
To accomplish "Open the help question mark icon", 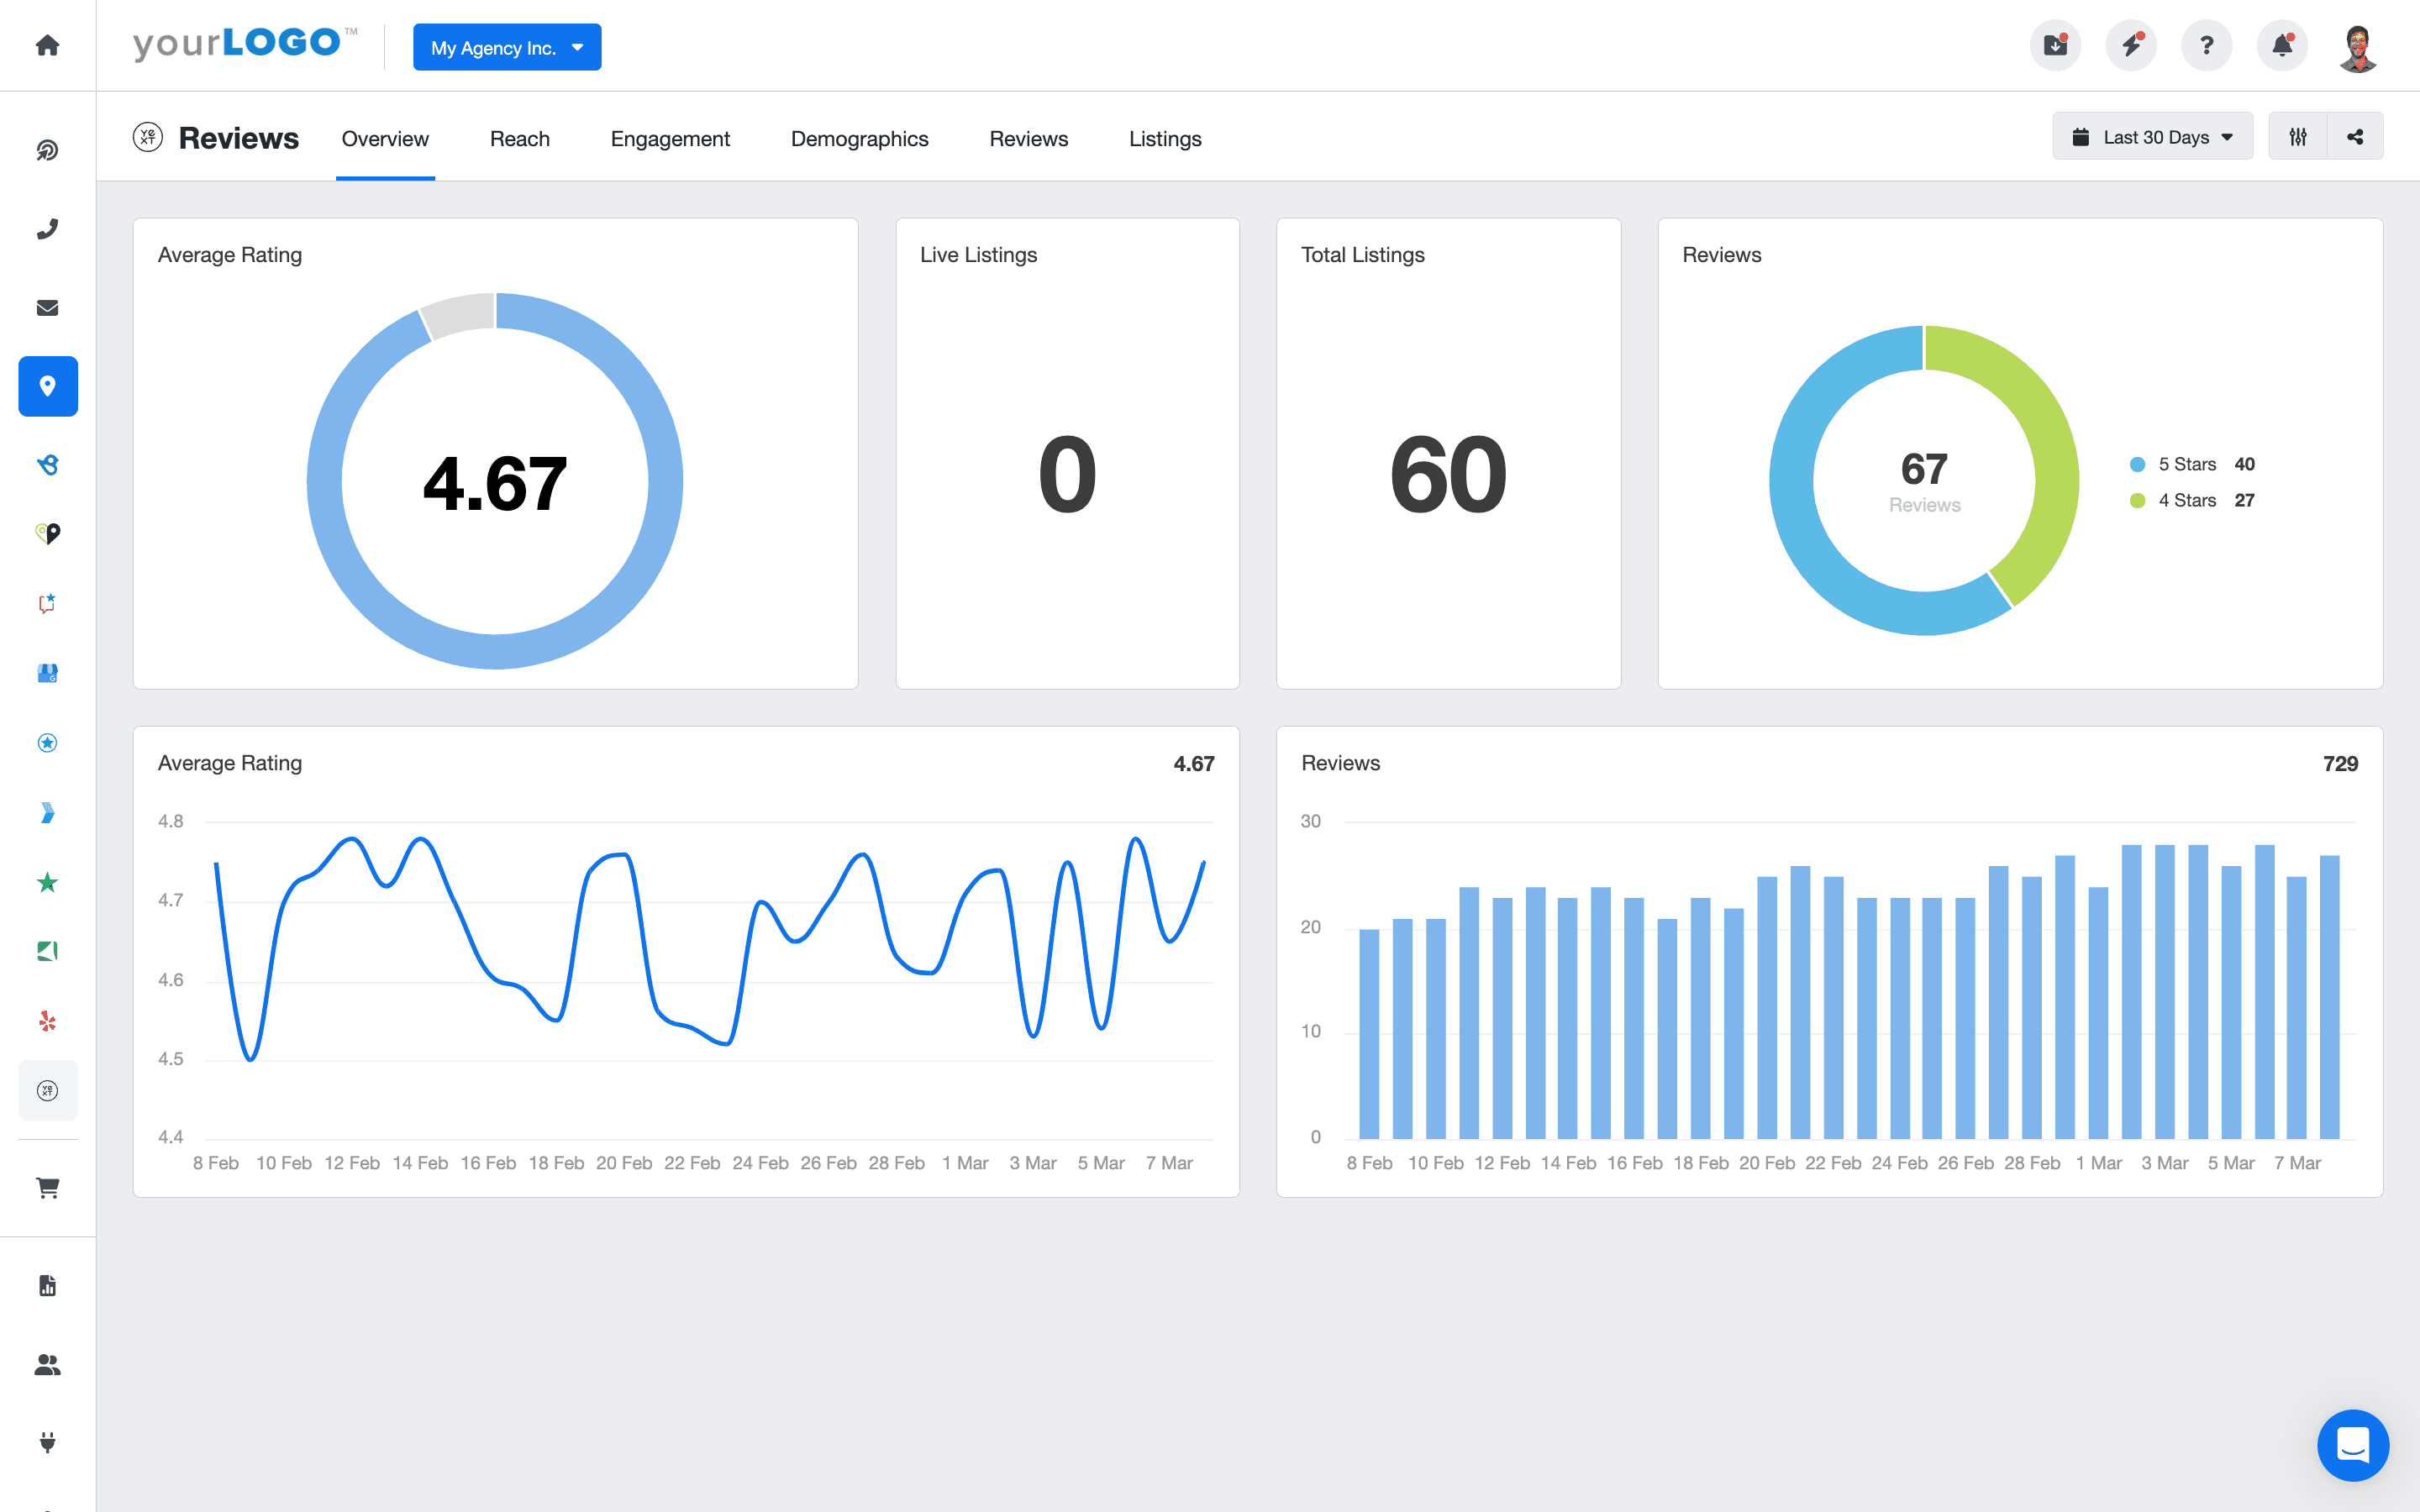I will [x=2206, y=46].
